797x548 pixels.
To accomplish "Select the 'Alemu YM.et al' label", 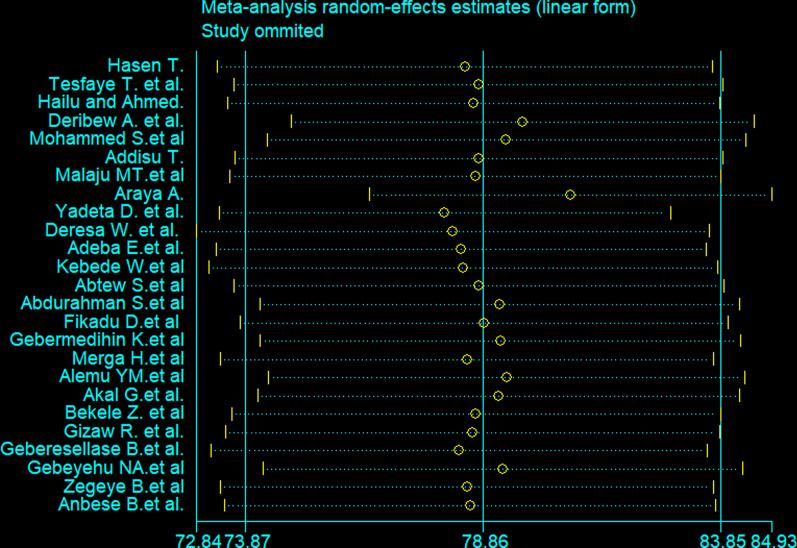I will (121, 376).
